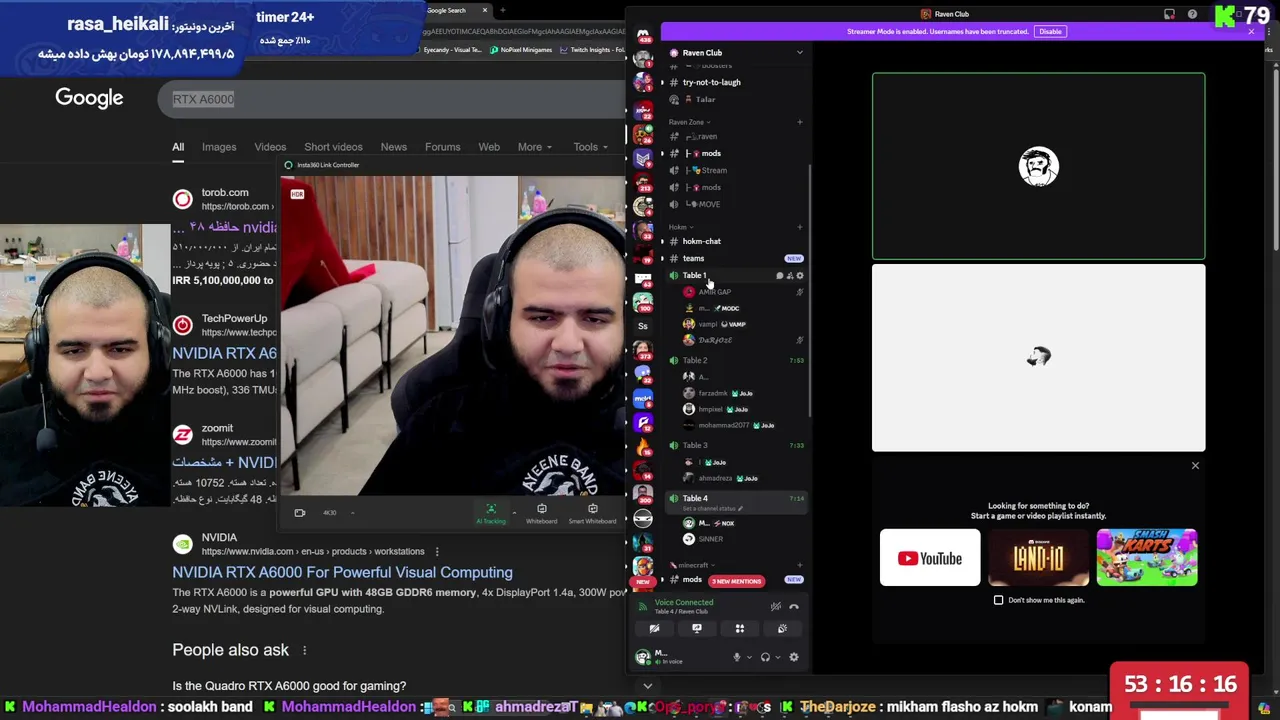
Task: Switch to Web search tab
Action: click(x=489, y=147)
